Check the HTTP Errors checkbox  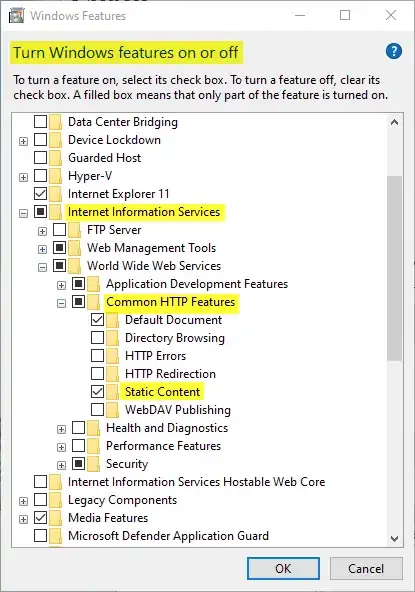[97, 356]
